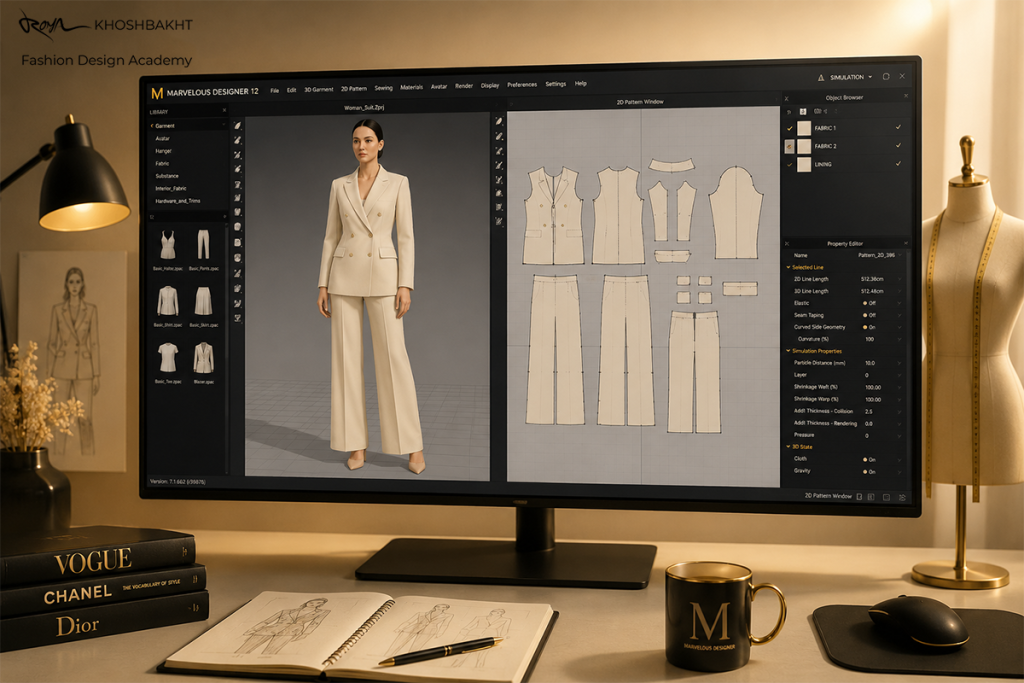Toggle the left checkmark of FABRIC 1

click(x=790, y=129)
